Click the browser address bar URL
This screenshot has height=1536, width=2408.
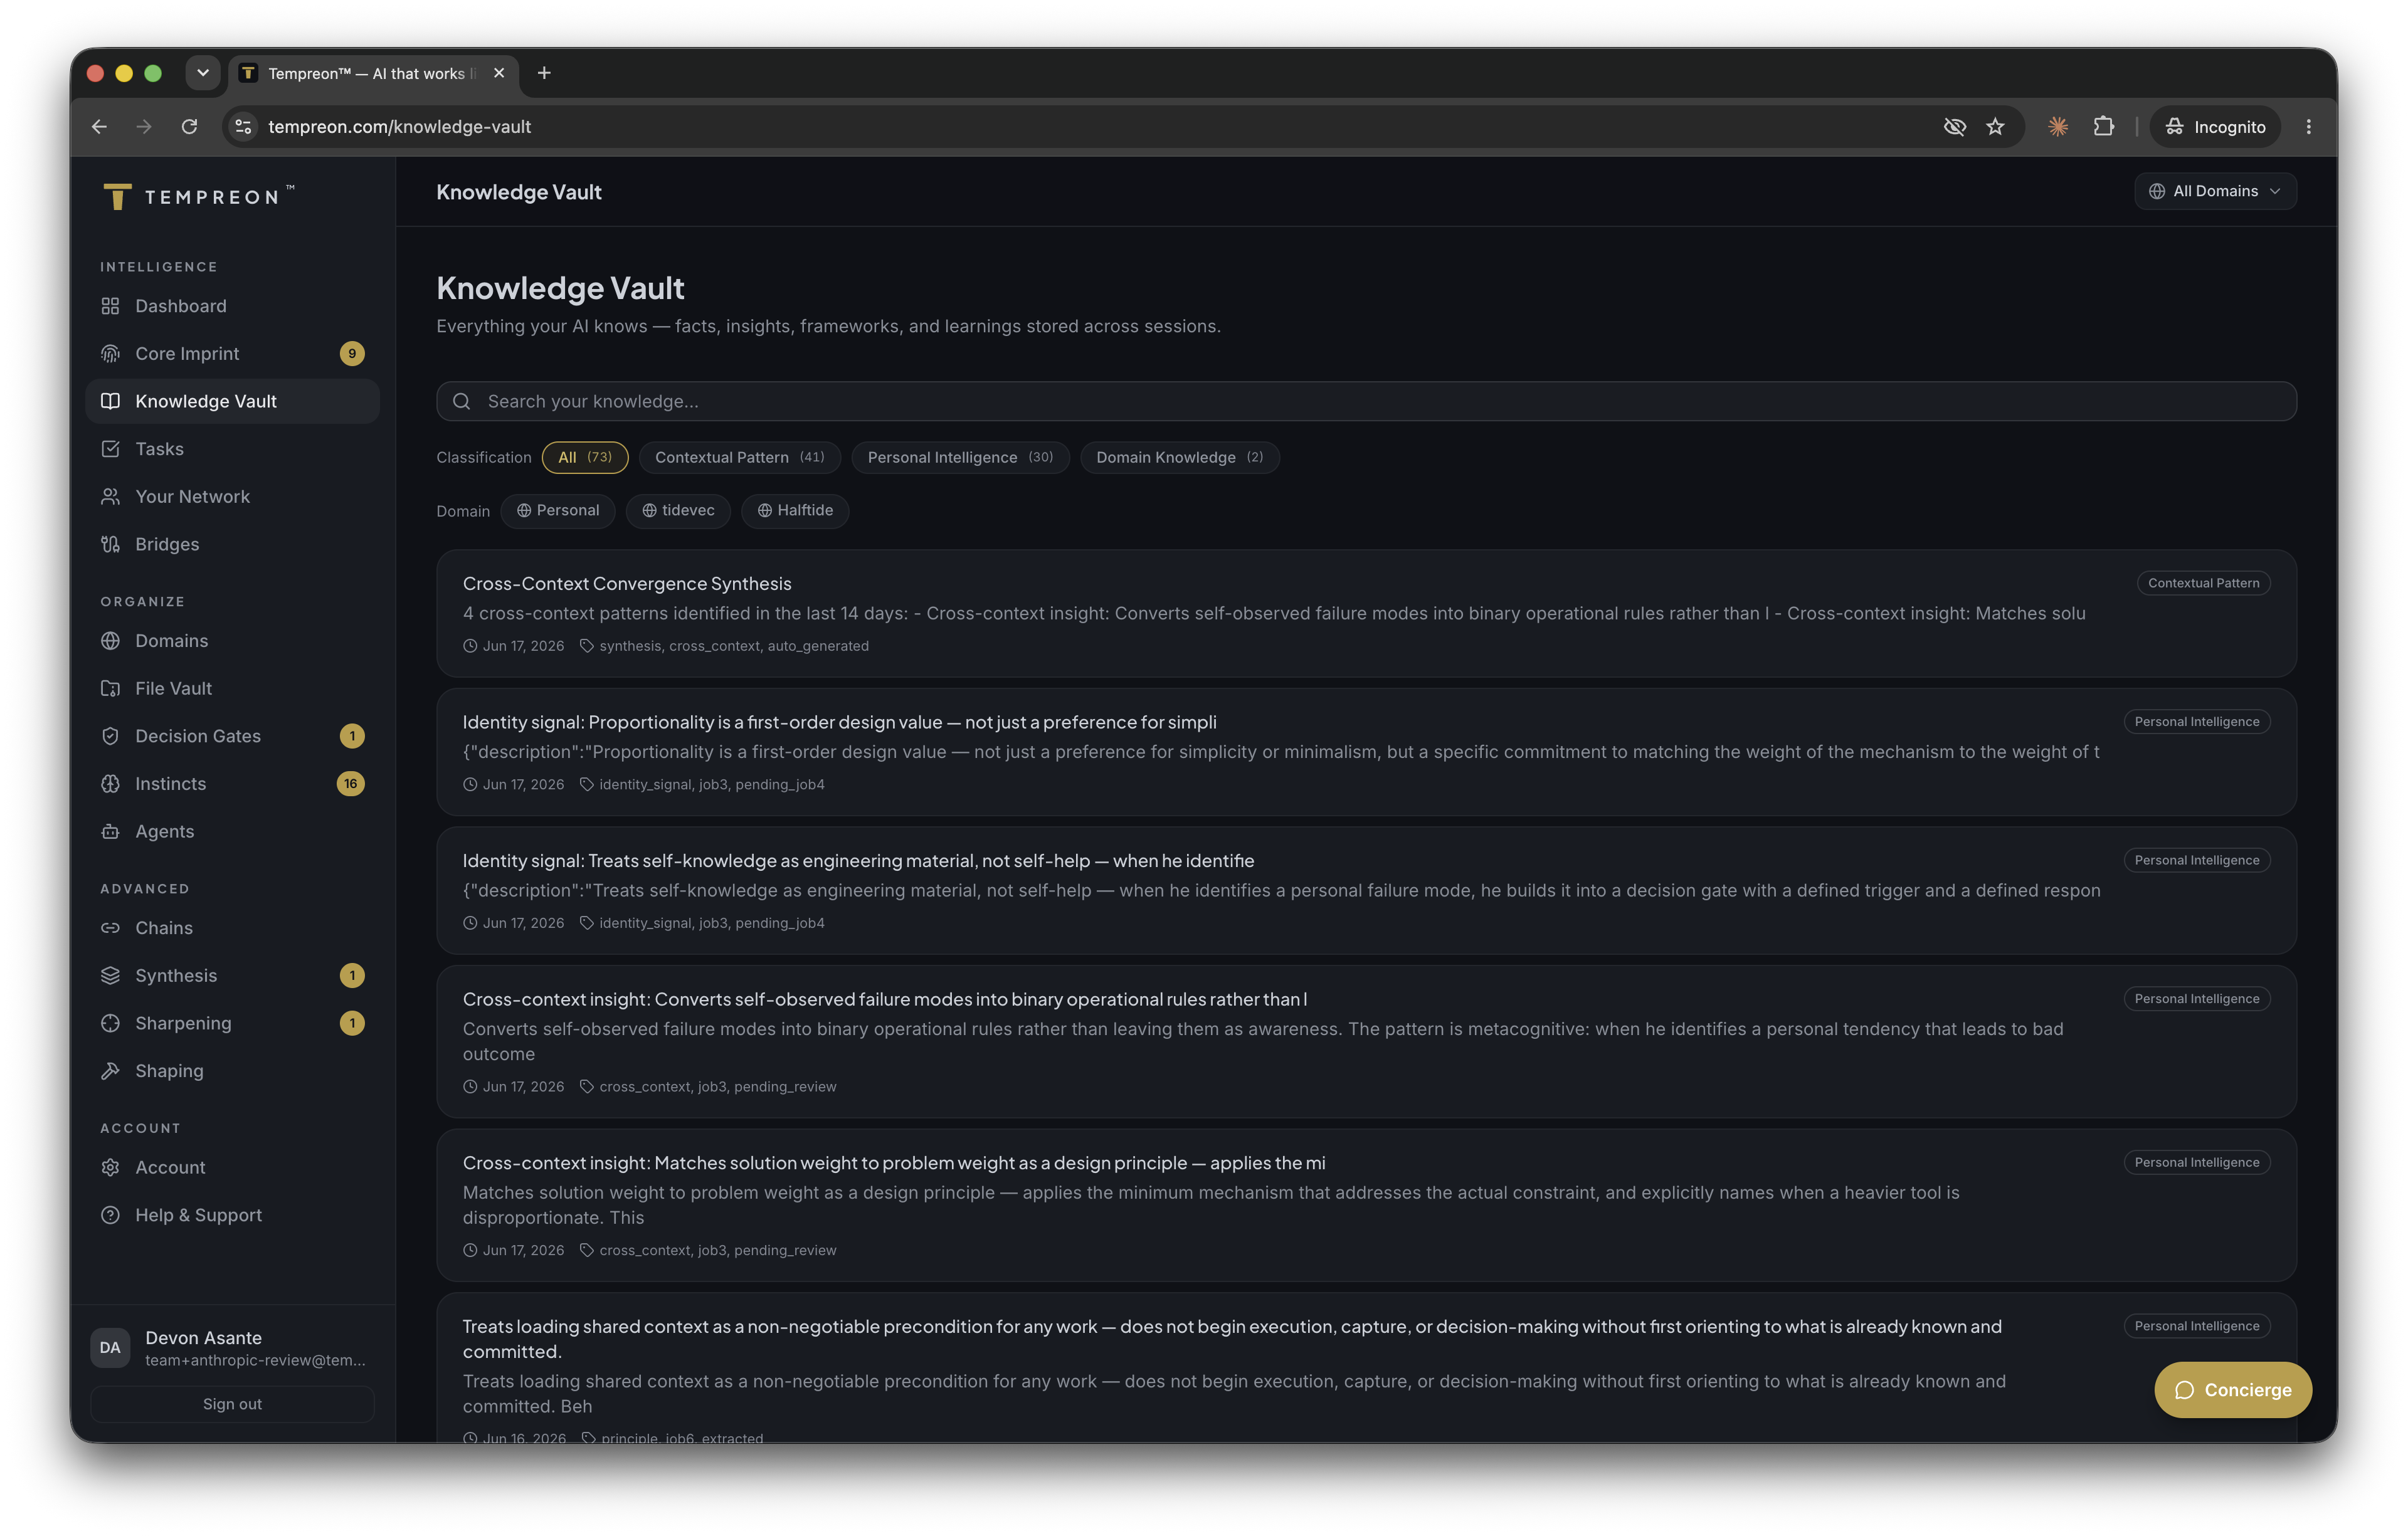pos(399,127)
